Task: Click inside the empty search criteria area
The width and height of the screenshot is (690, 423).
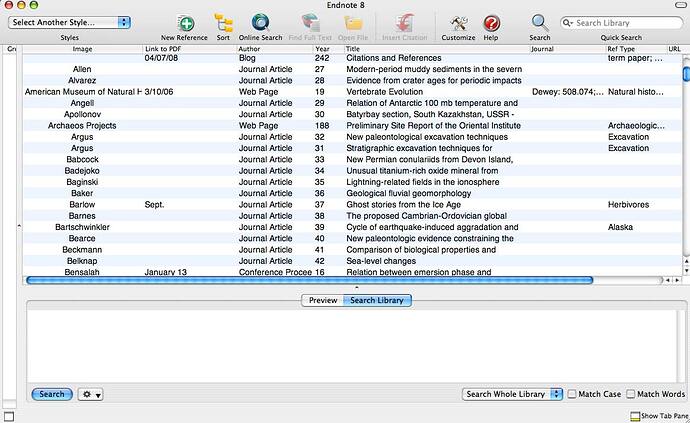Action: tap(352, 346)
